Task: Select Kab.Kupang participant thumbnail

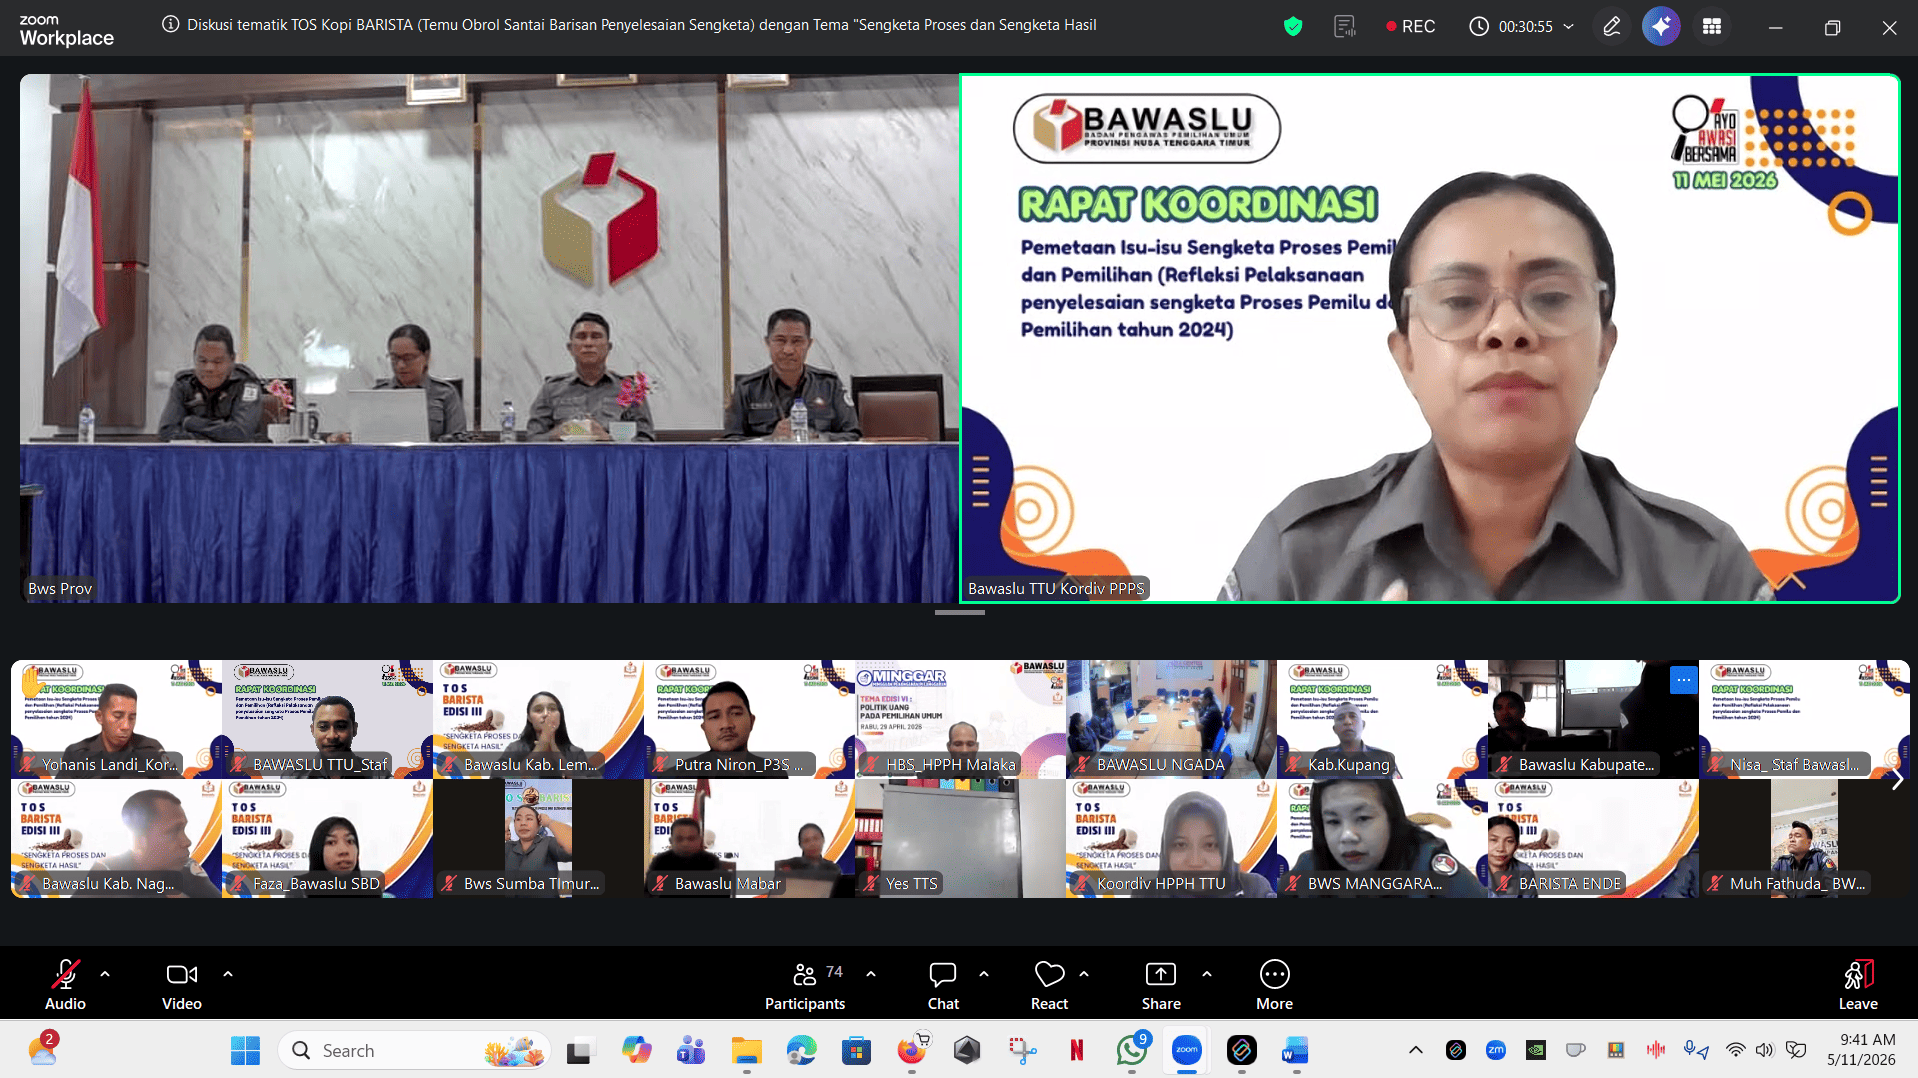Action: pos(1382,719)
